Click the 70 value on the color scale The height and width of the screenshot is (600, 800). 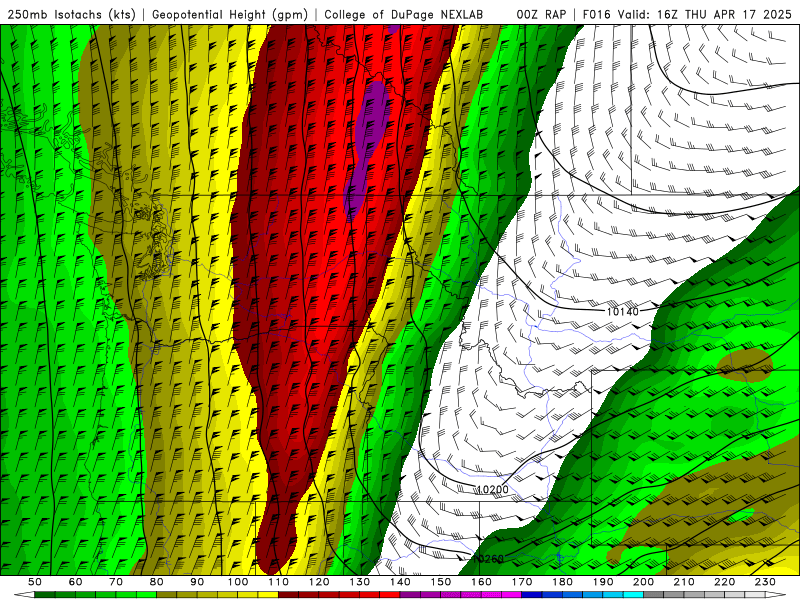click(x=116, y=582)
